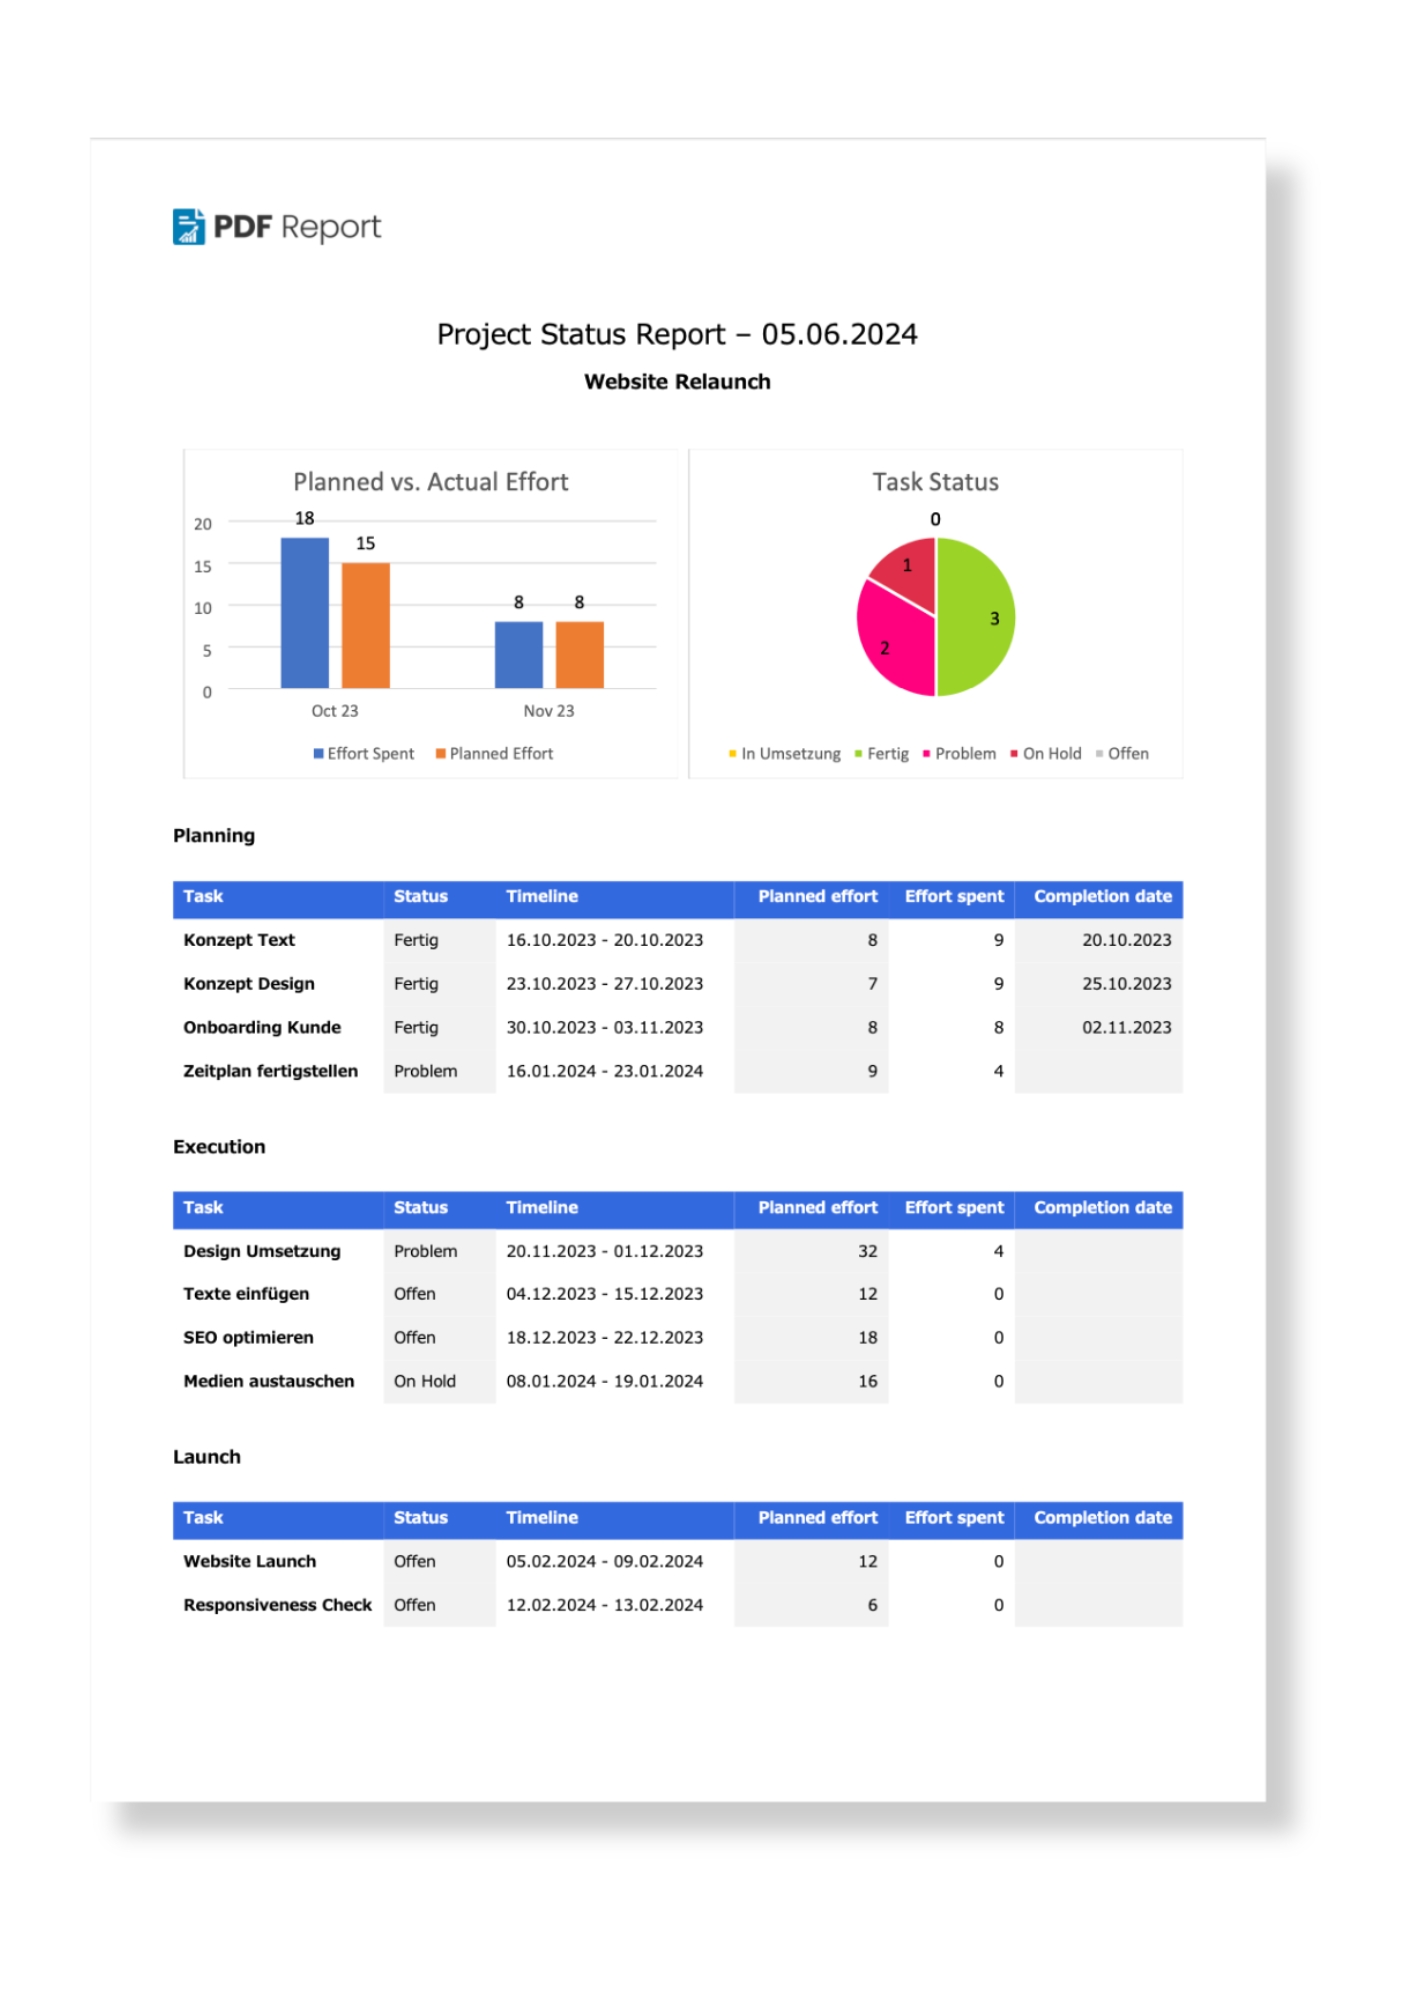Click the Responsiveness Check task name
Screen dimensions: 1414x2000
[x=277, y=1606]
